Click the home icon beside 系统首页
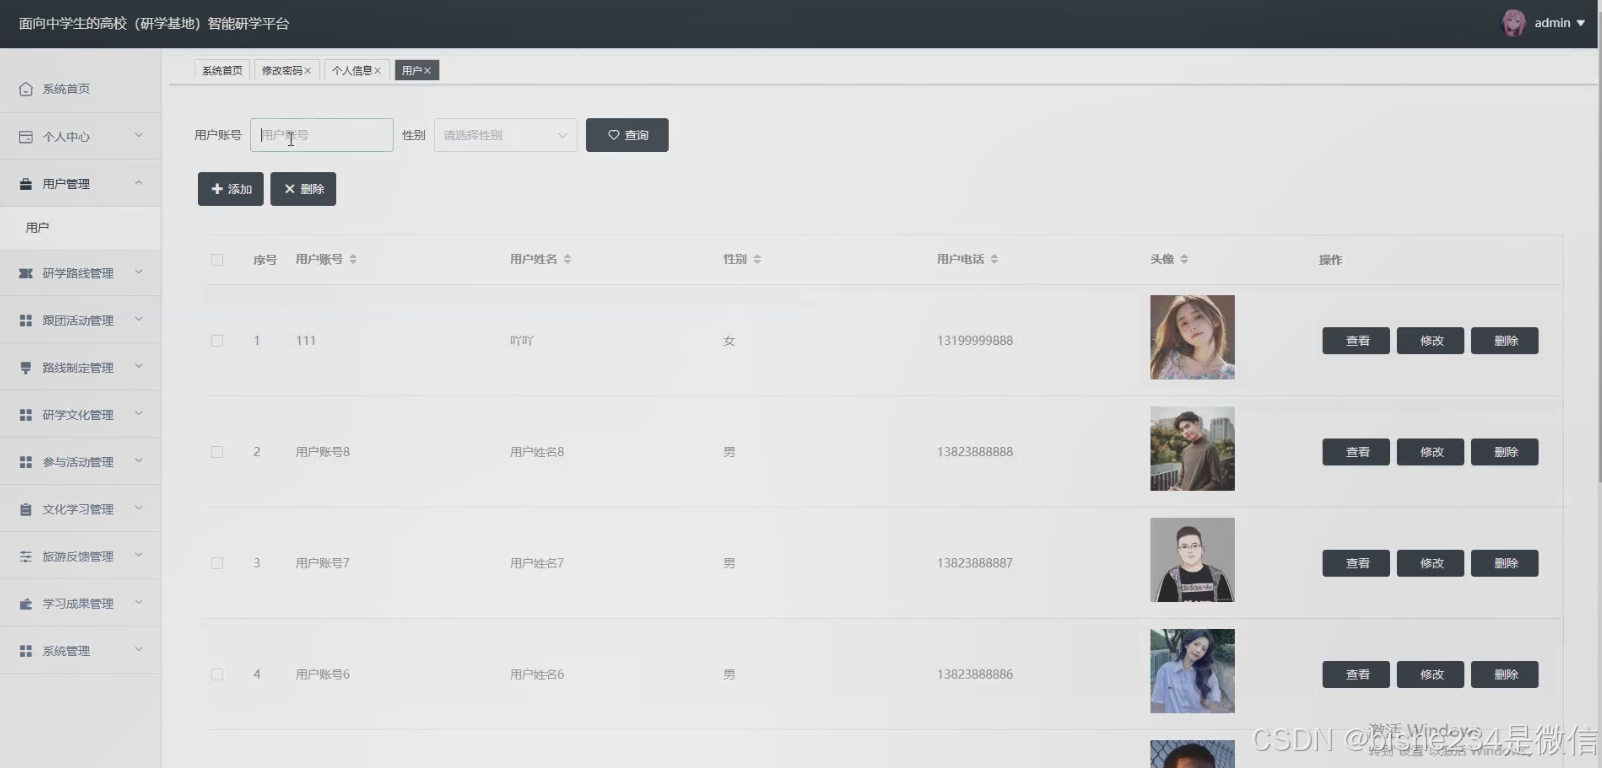The width and height of the screenshot is (1602, 768). pyautogui.click(x=26, y=89)
